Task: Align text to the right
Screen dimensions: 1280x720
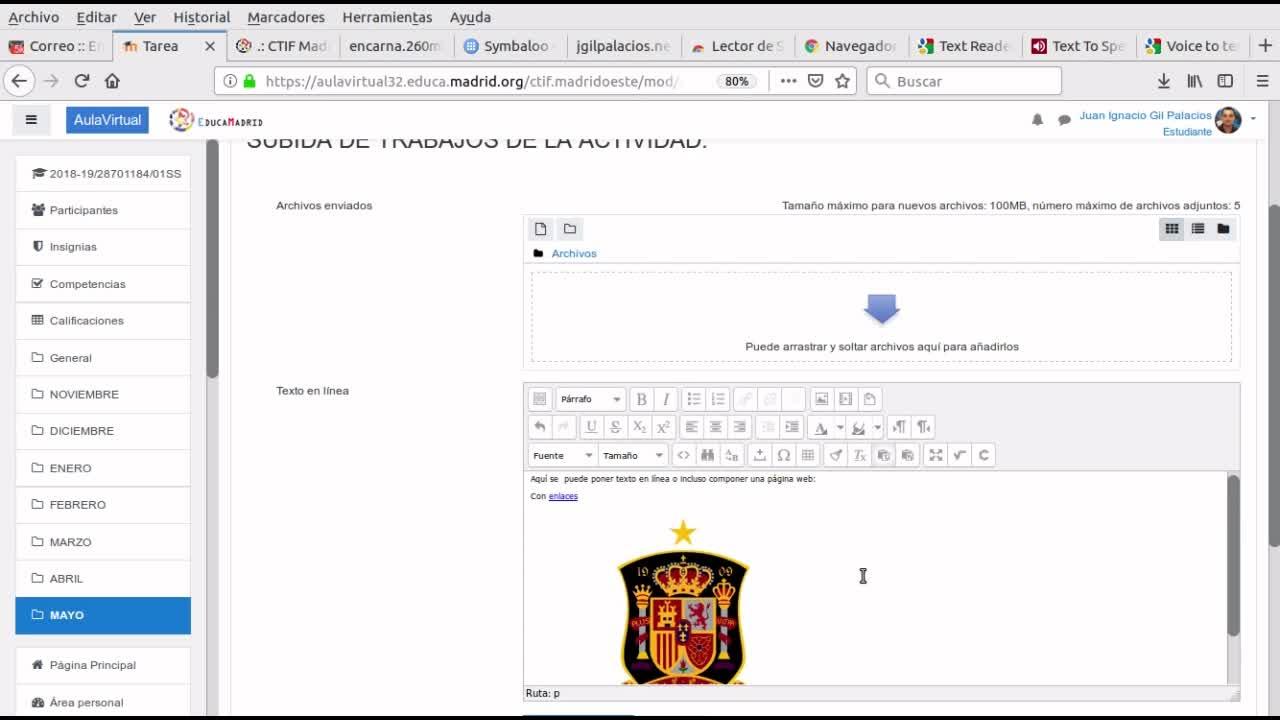Action: [x=740, y=427]
